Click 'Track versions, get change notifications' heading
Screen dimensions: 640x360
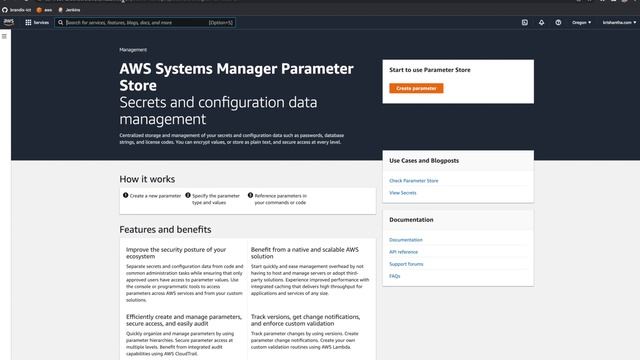[x=305, y=320]
